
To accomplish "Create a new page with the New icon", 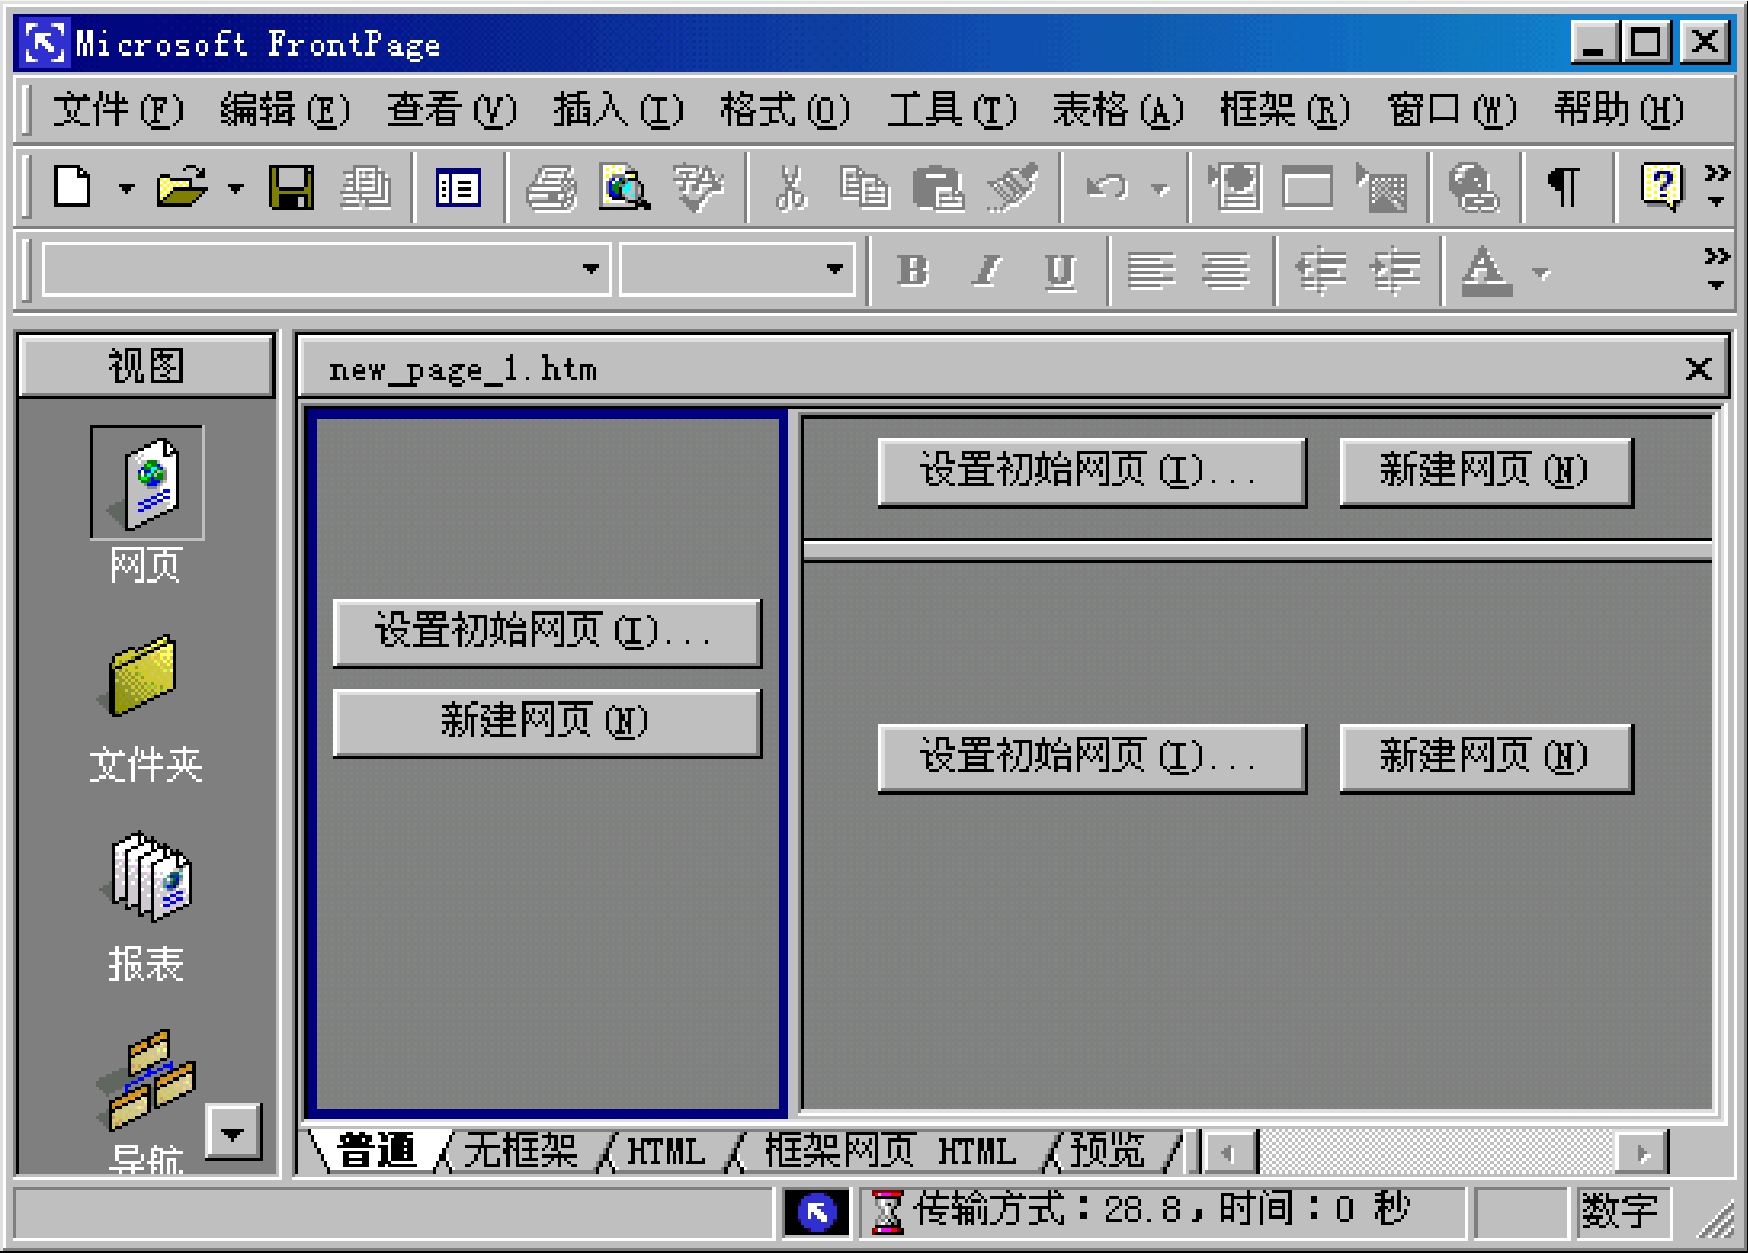I will coord(73,187).
